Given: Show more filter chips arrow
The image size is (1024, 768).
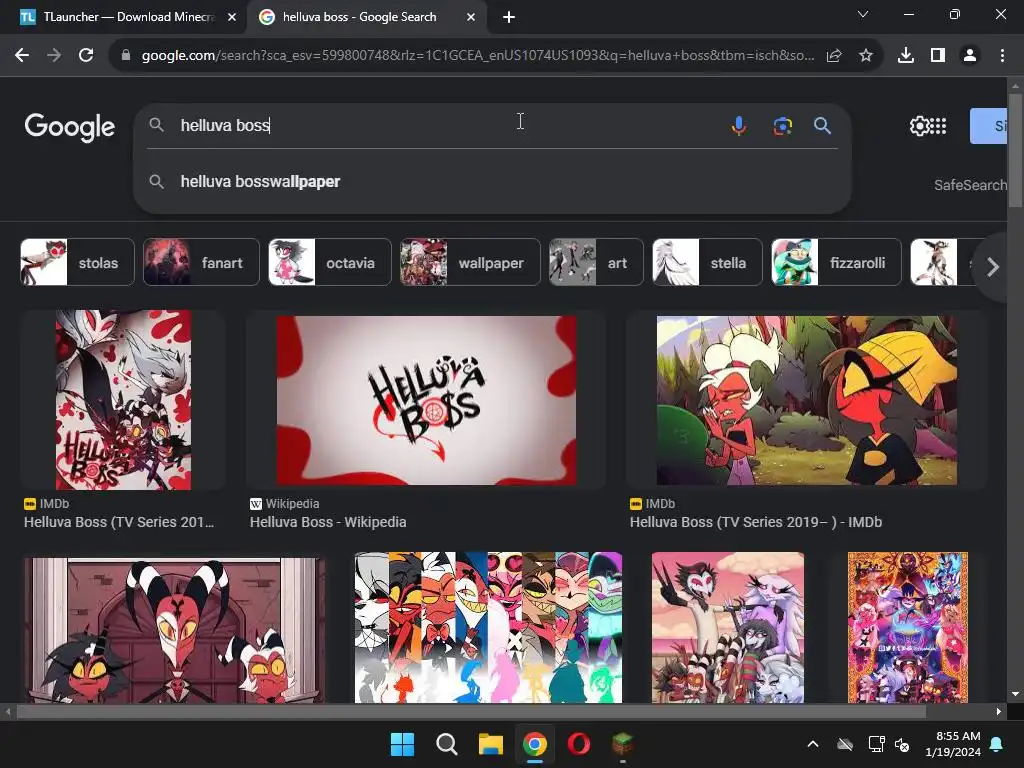Looking at the screenshot, I should coord(993,266).
